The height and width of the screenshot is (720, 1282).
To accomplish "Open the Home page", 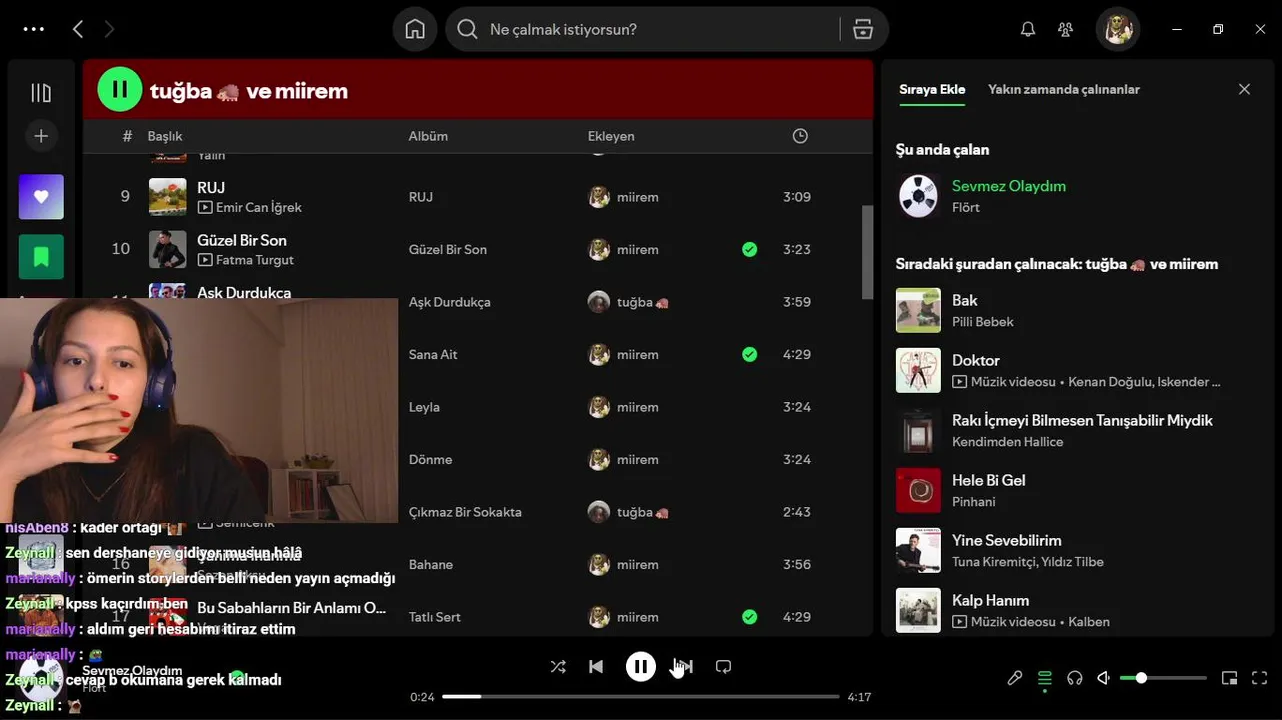I will (415, 29).
